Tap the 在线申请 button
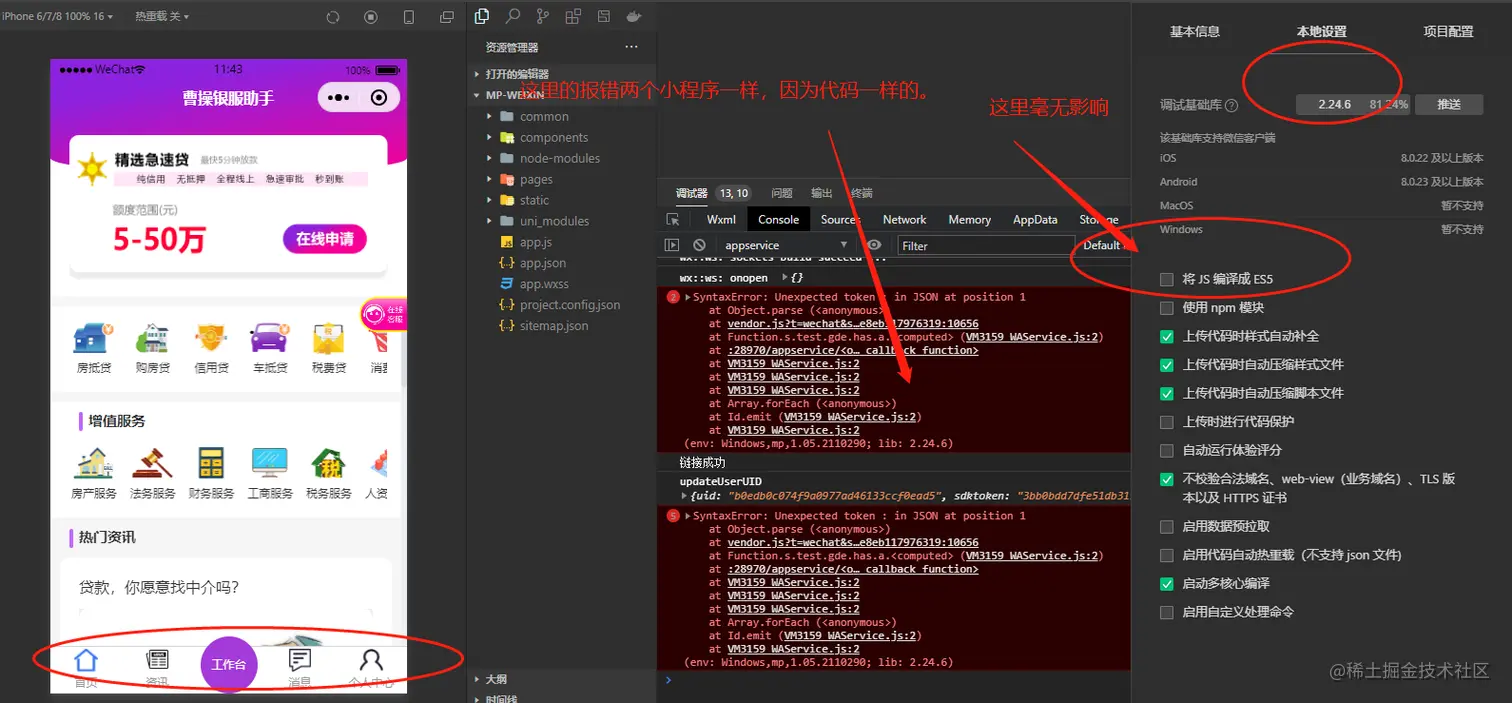The image size is (1512, 703). (325, 239)
